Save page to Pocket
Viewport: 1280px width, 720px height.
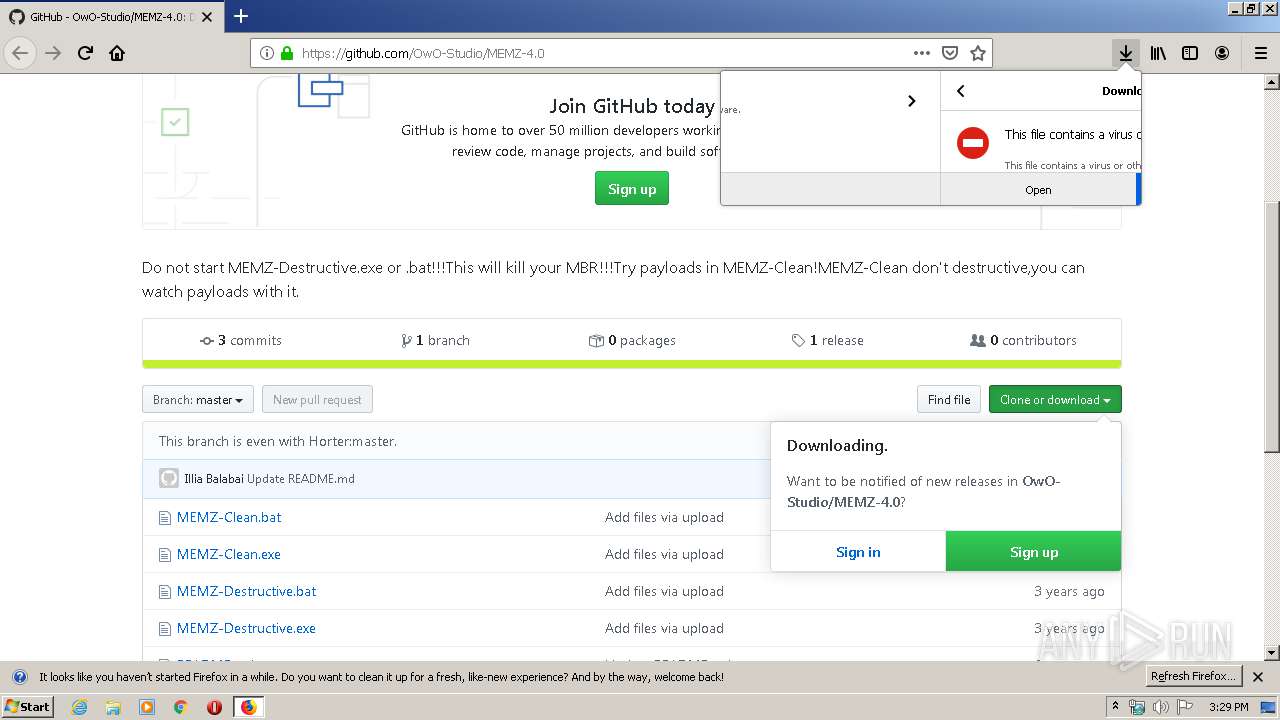(x=950, y=53)
